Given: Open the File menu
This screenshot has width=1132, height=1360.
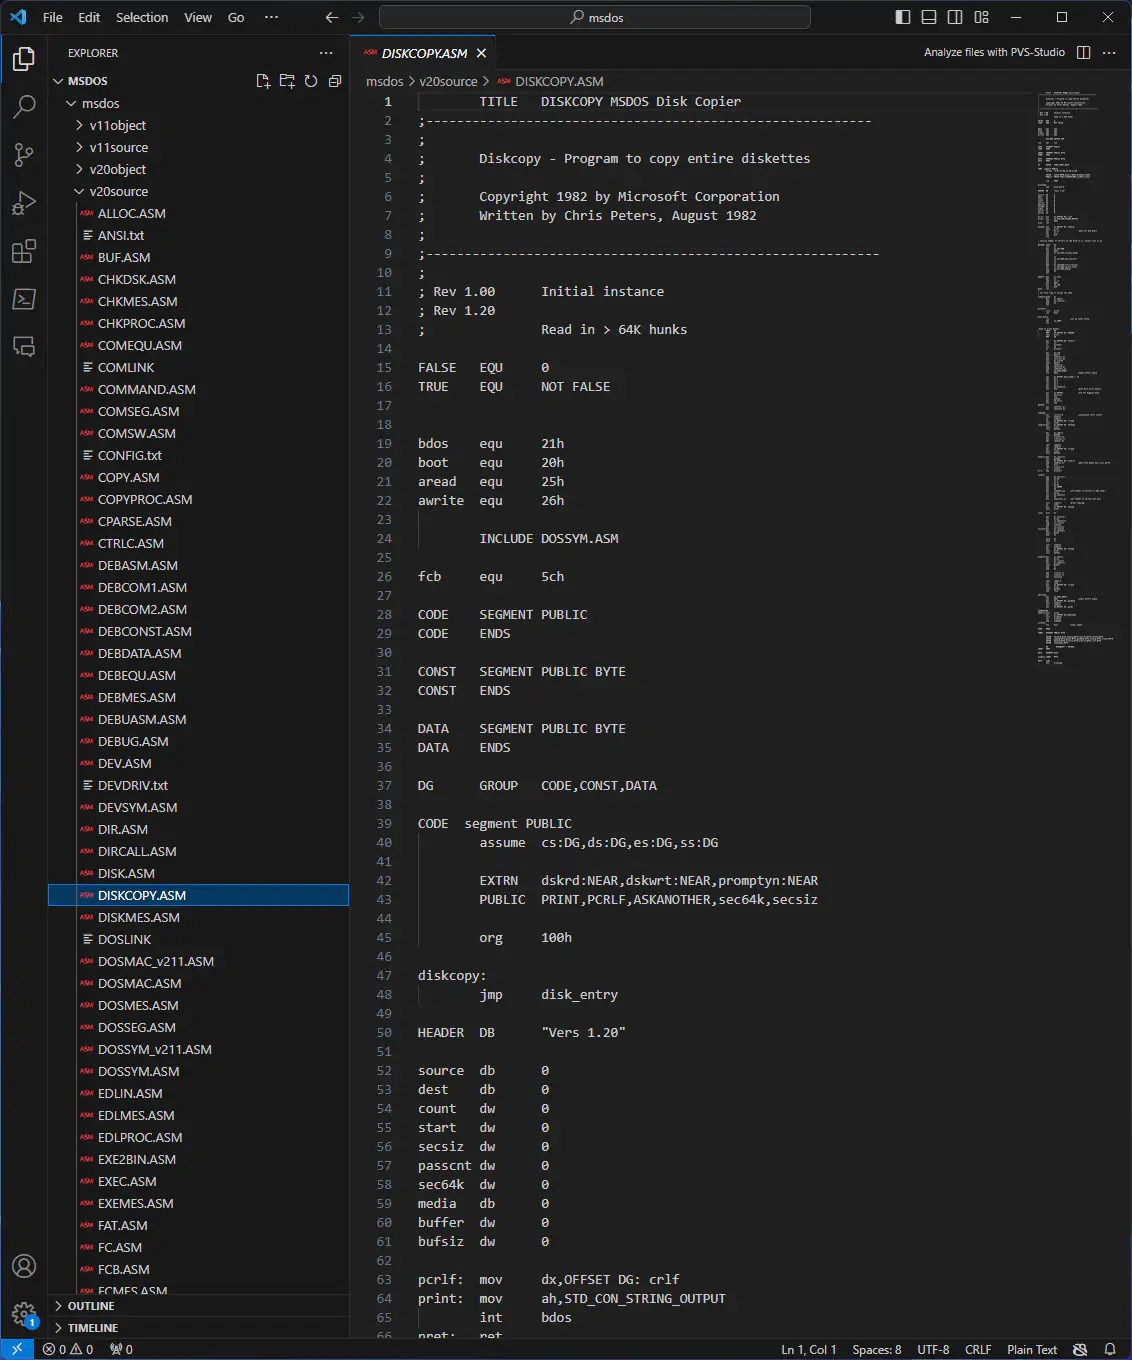Looking at the screenshot, I should tap(53, 17).
